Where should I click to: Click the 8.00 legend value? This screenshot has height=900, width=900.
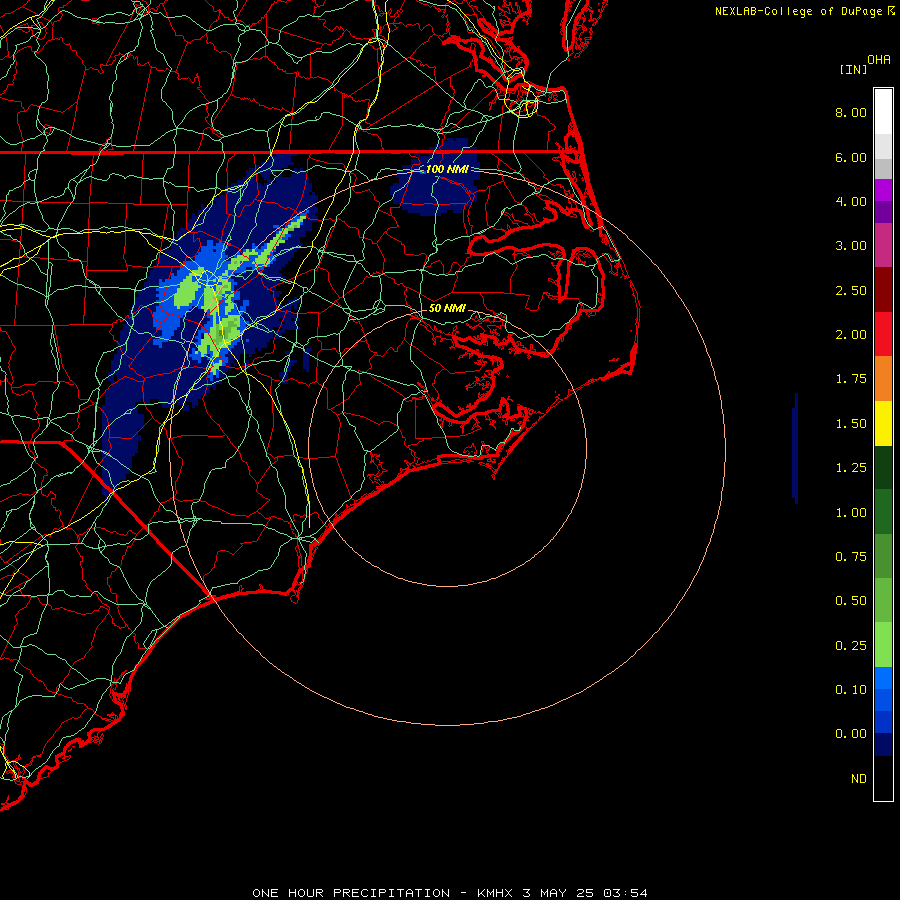pyautogui.click(x=851, y=112)
